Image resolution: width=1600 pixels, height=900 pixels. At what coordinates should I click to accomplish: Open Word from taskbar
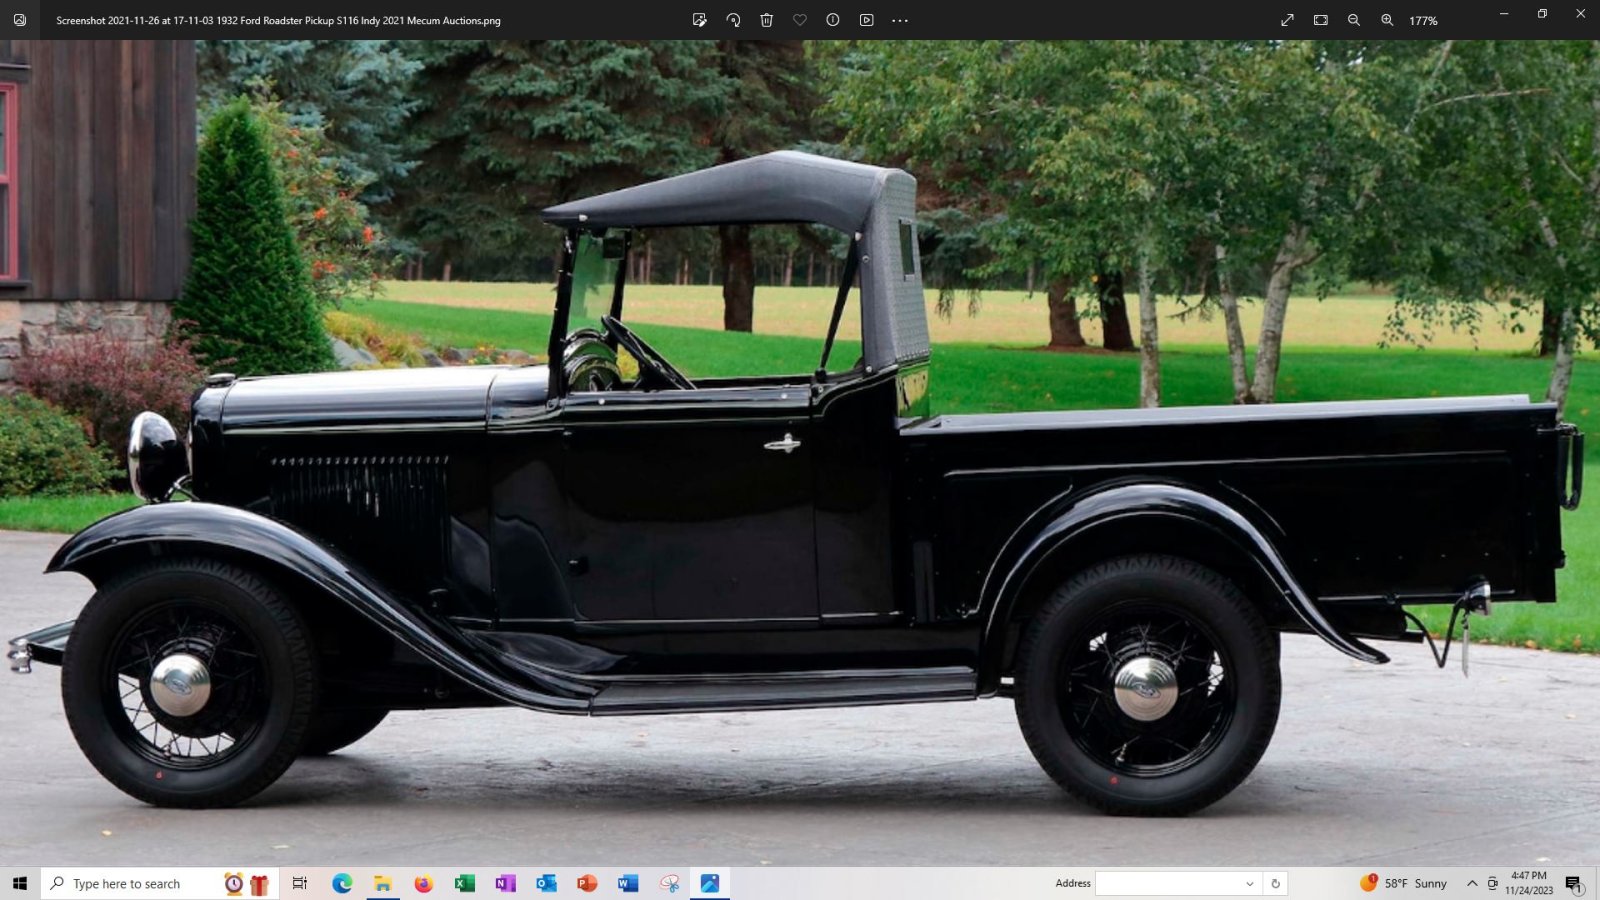[628, 883]
